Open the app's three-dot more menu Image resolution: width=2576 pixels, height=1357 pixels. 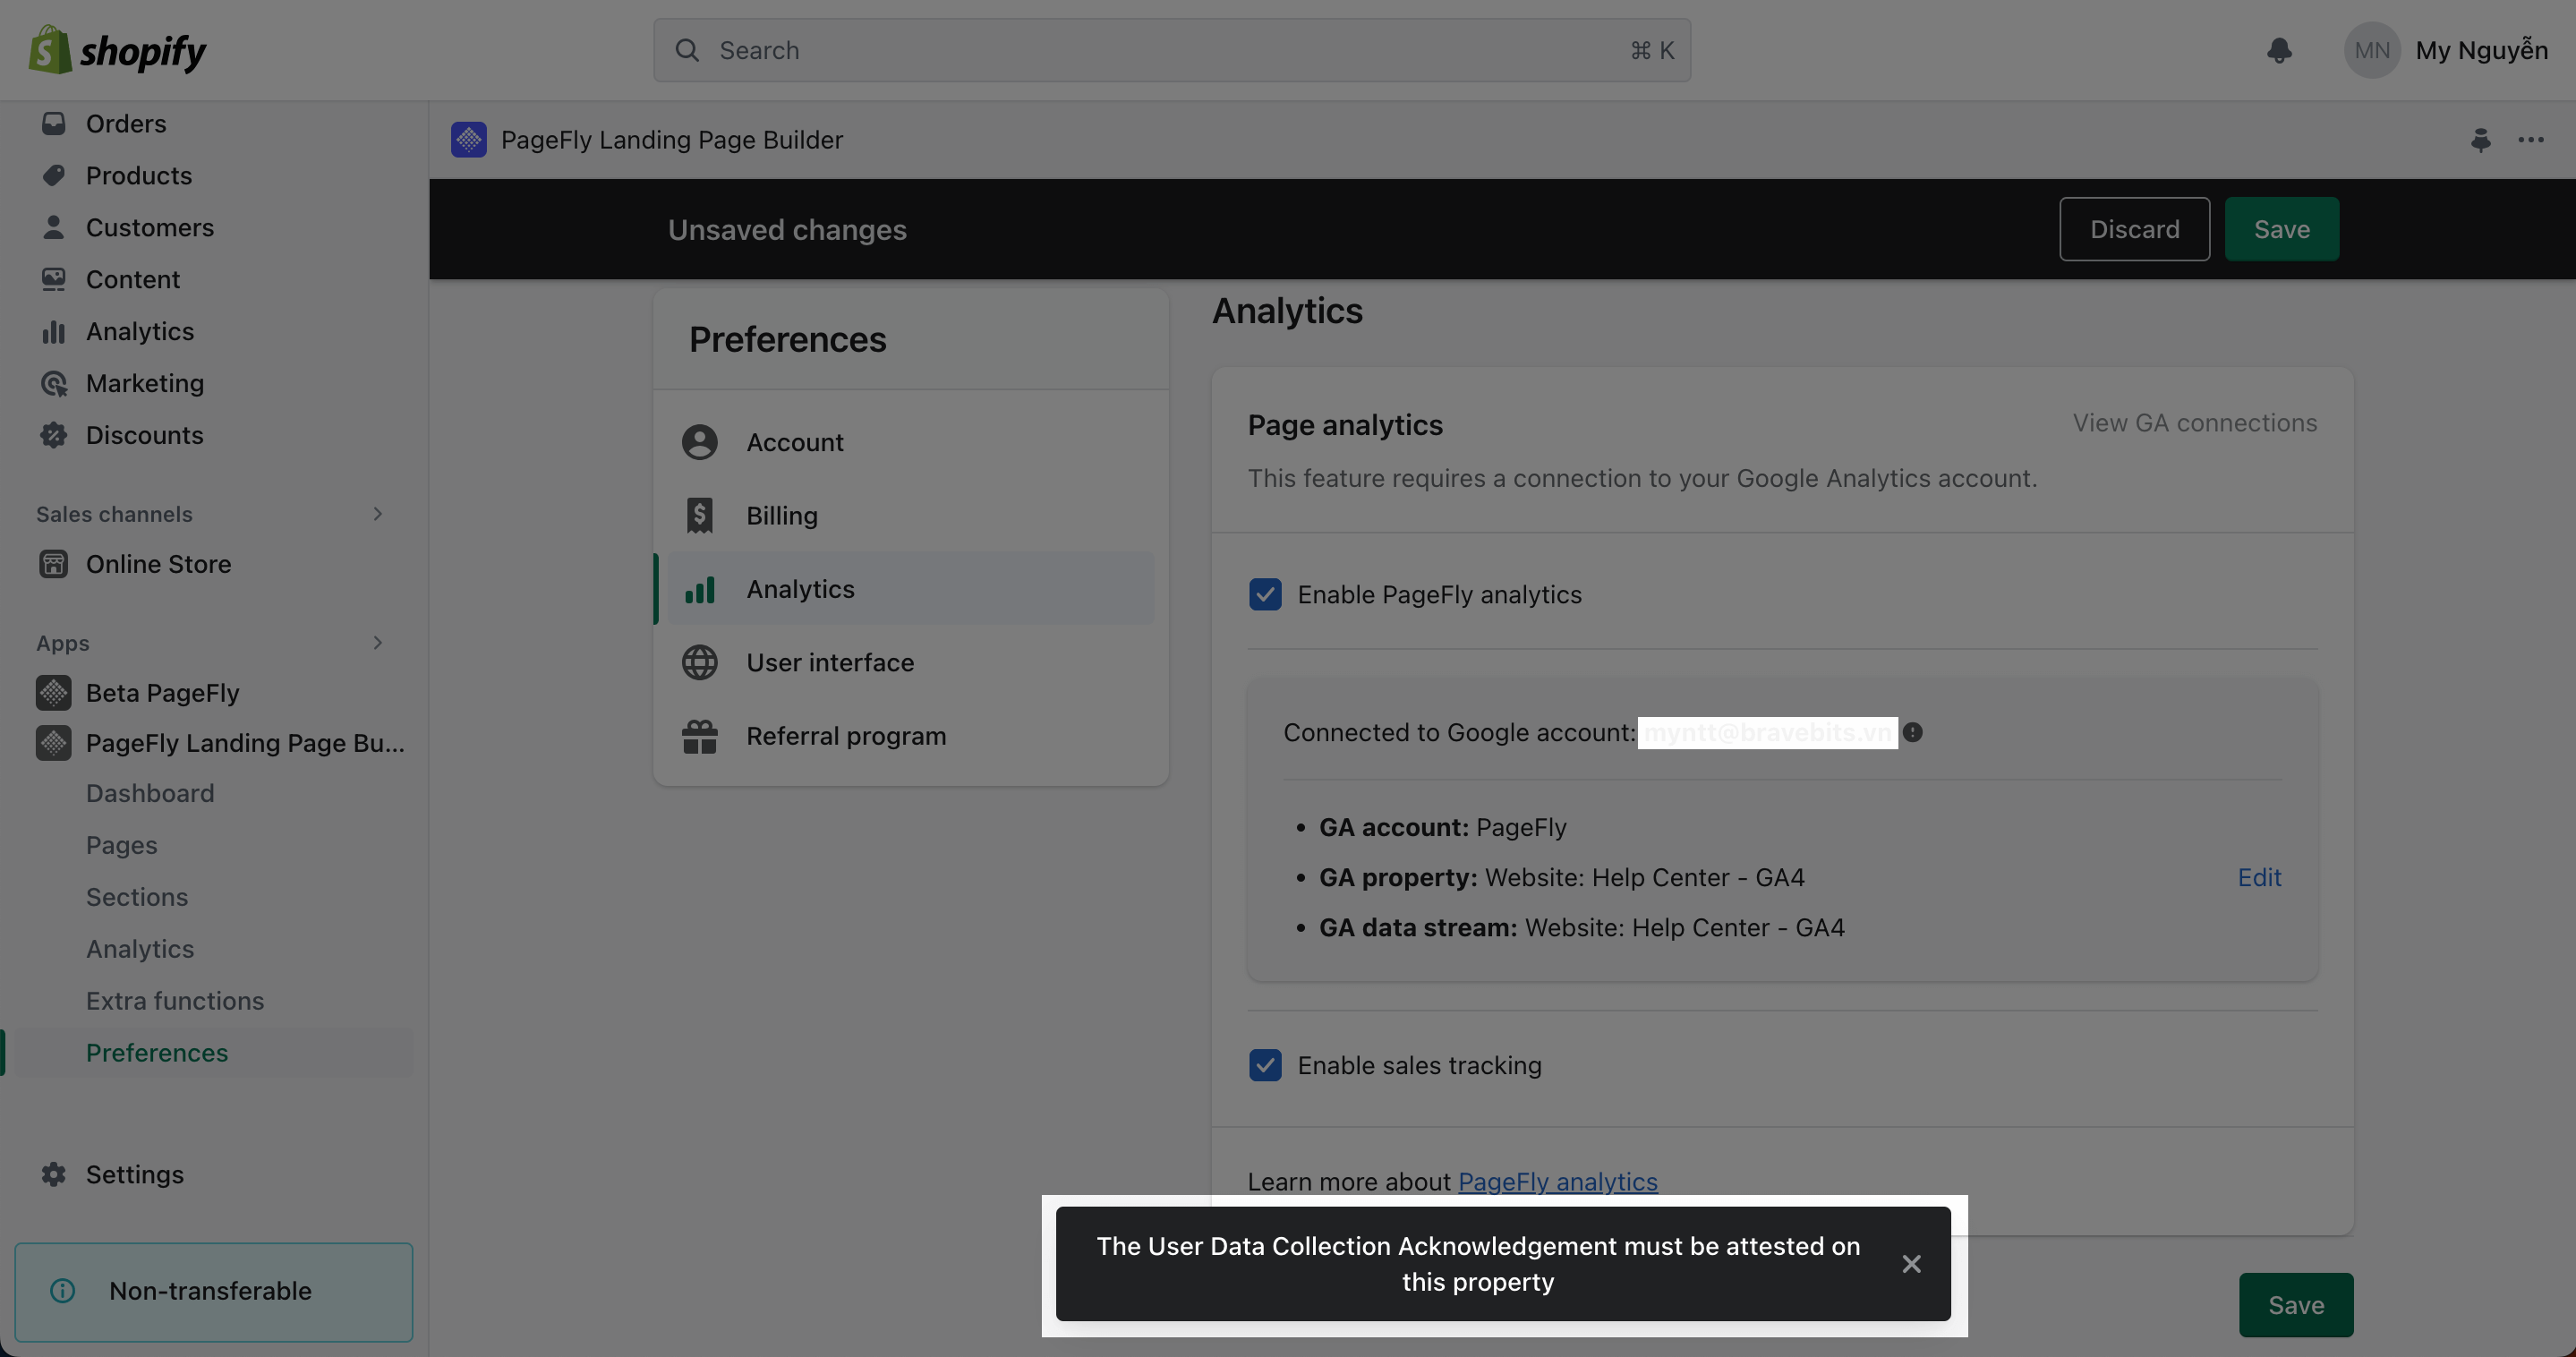coord(2531,139)
